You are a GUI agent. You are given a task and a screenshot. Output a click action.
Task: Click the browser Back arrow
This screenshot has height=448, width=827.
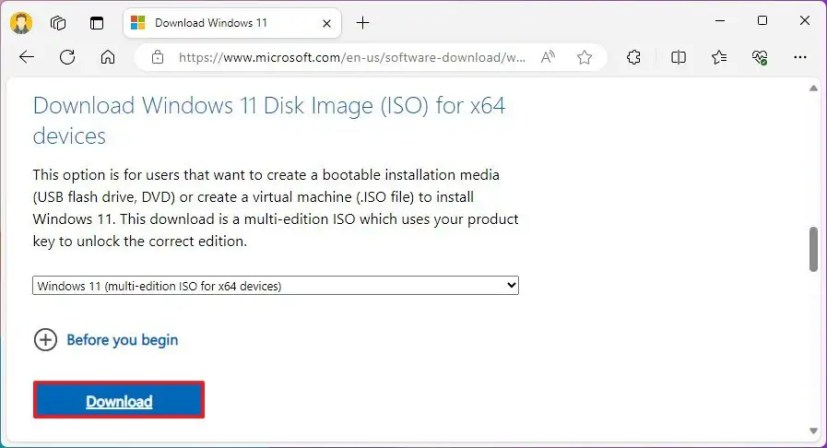point(26,57)
